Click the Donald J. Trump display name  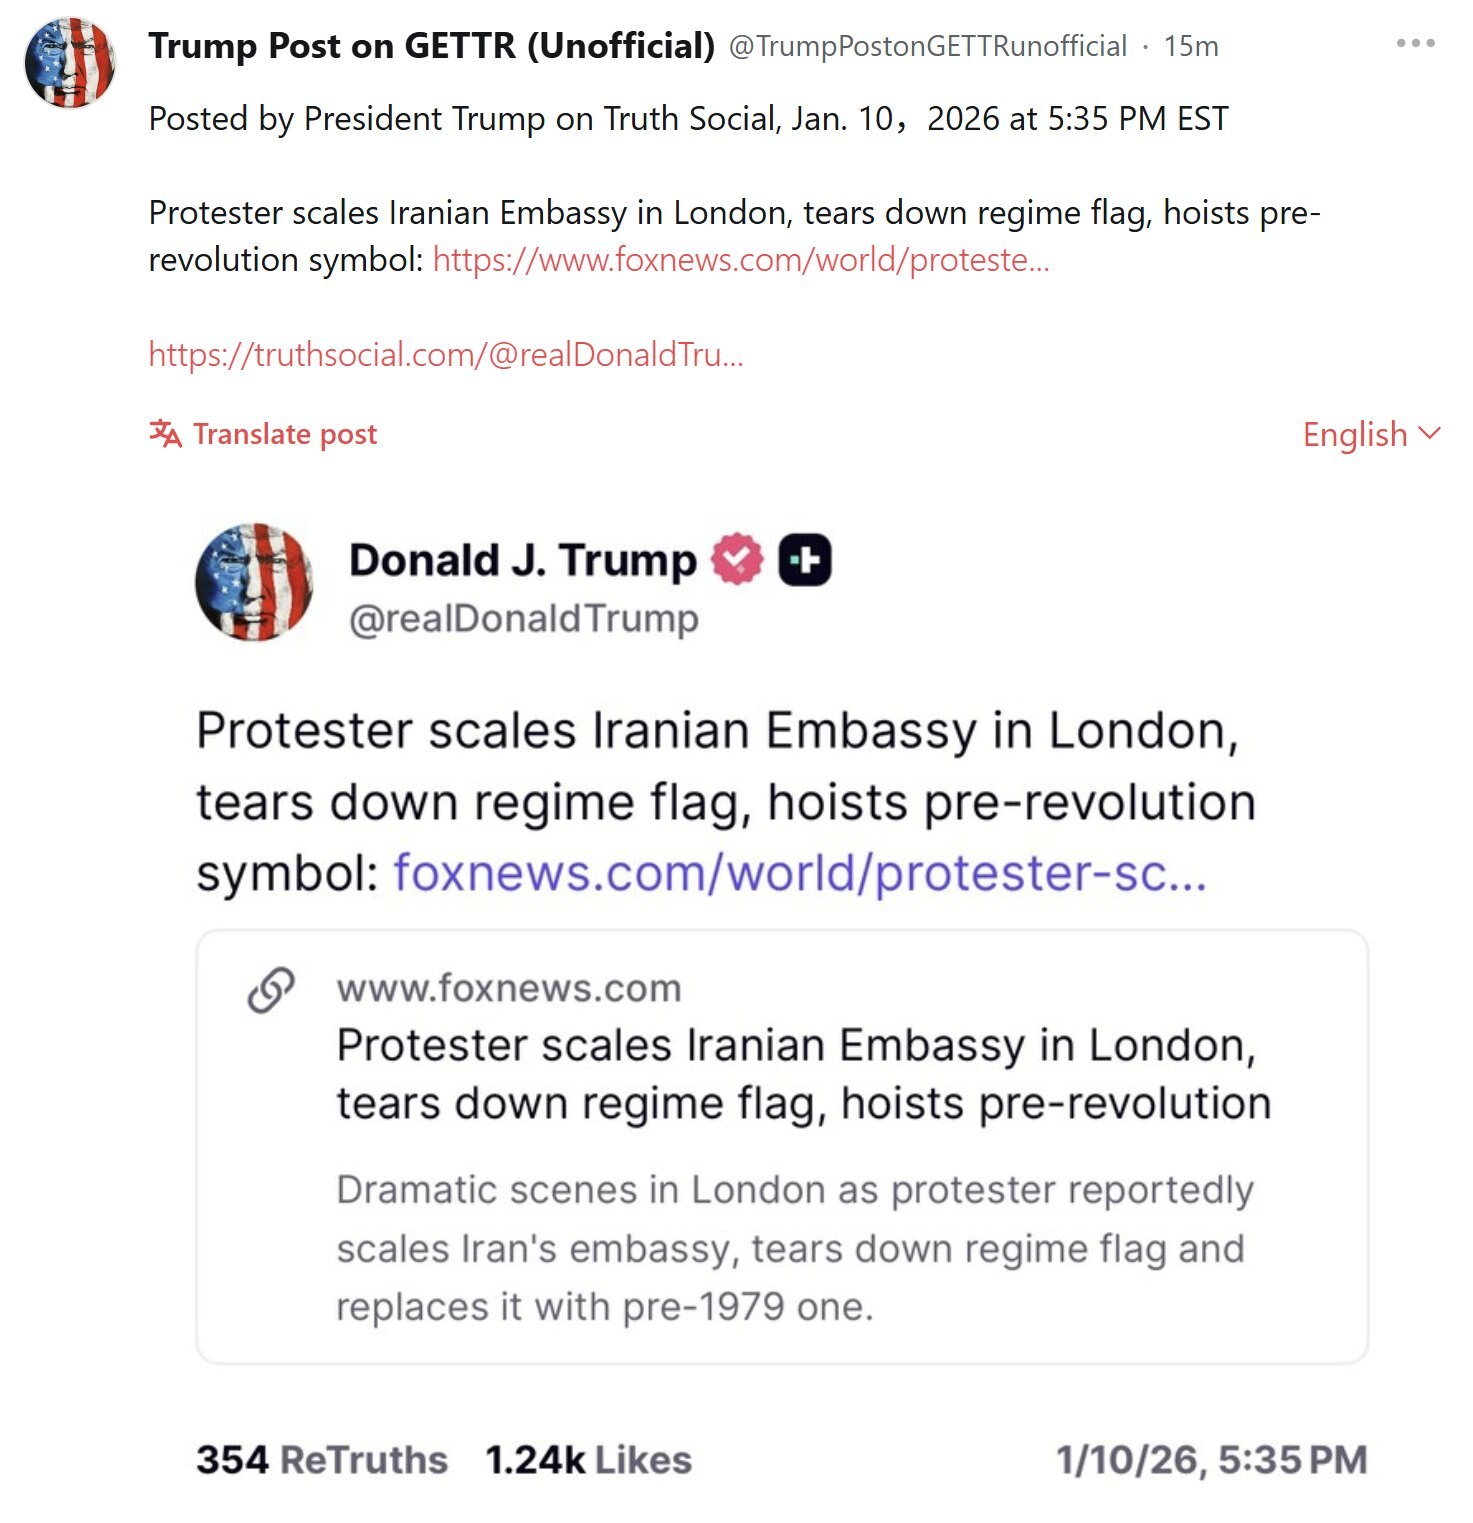pyautogui.click(x=523, y=560)
